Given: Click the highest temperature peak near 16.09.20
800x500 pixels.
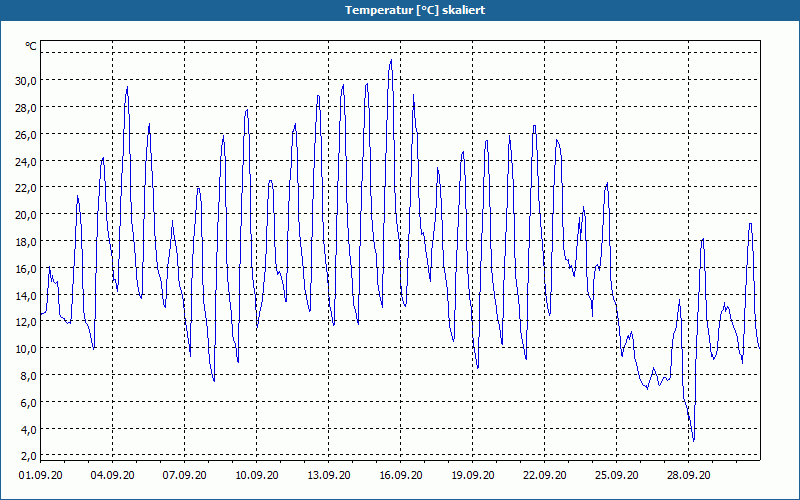Looking at the screenshot, I should [x=391, y=61].
